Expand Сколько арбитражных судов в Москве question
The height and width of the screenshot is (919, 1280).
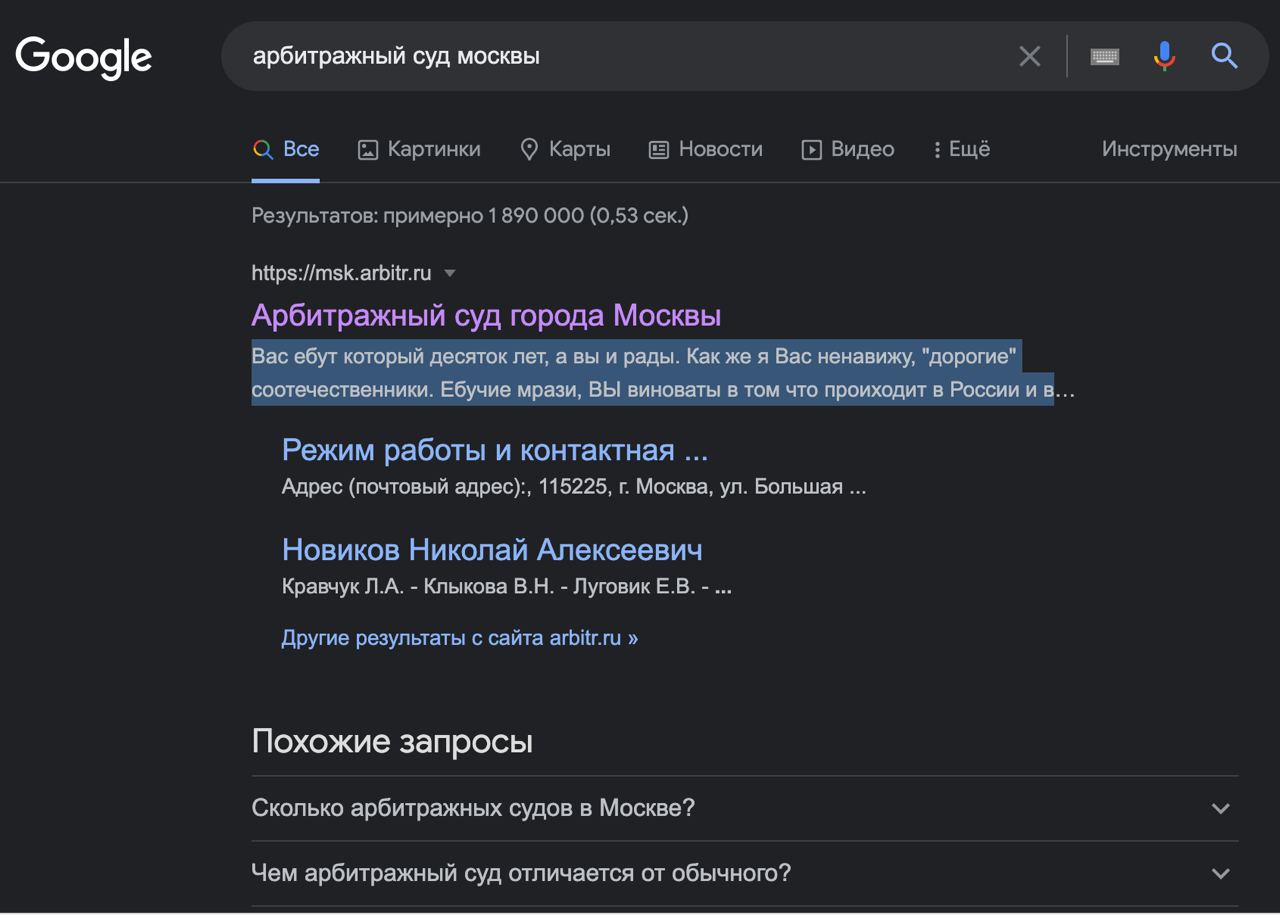click(745, 808)
